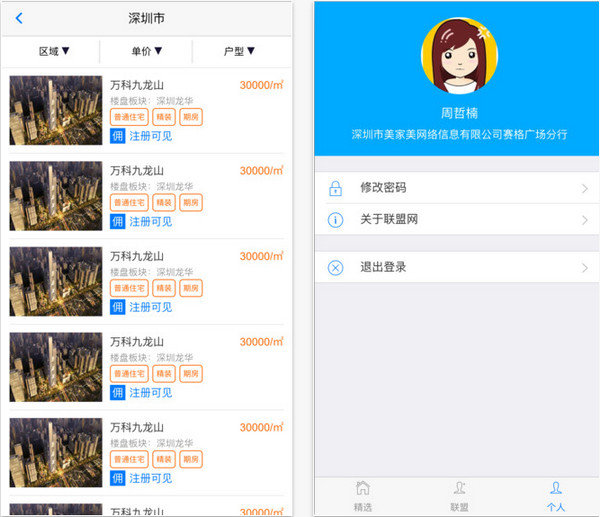Switch to the 联盟 tab
600x517 pixels.
pos(459,496)
